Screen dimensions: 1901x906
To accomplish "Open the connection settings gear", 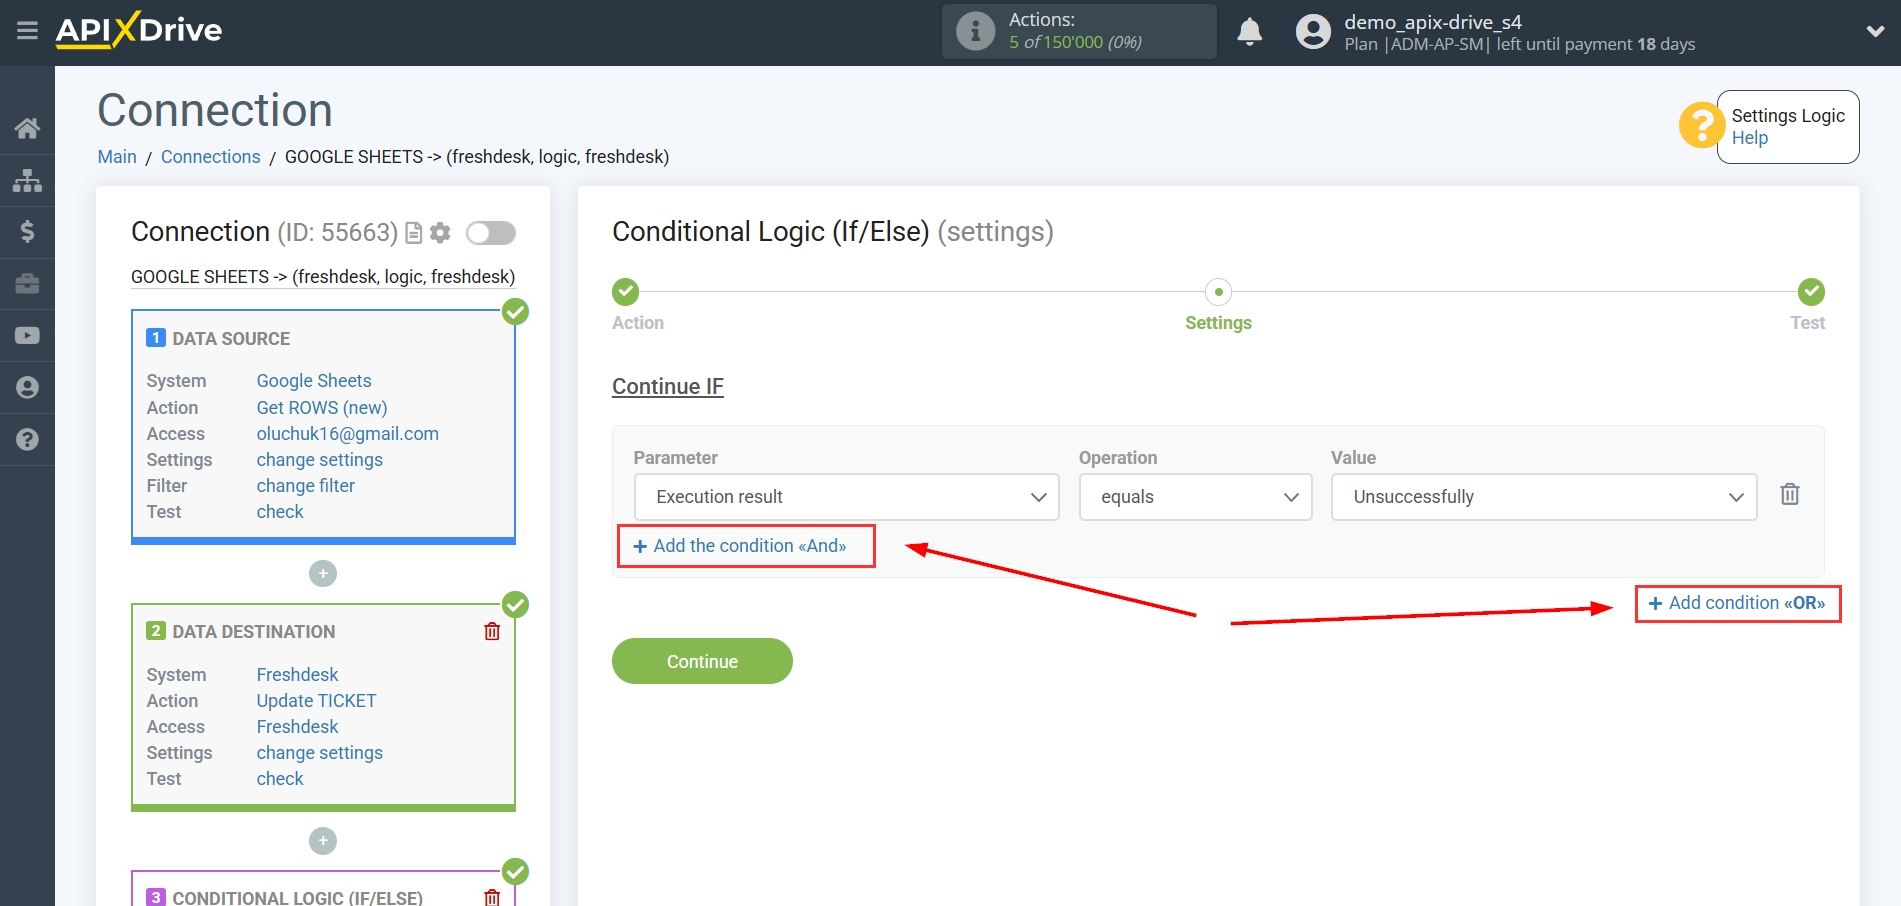I will [x=440, y=233].
